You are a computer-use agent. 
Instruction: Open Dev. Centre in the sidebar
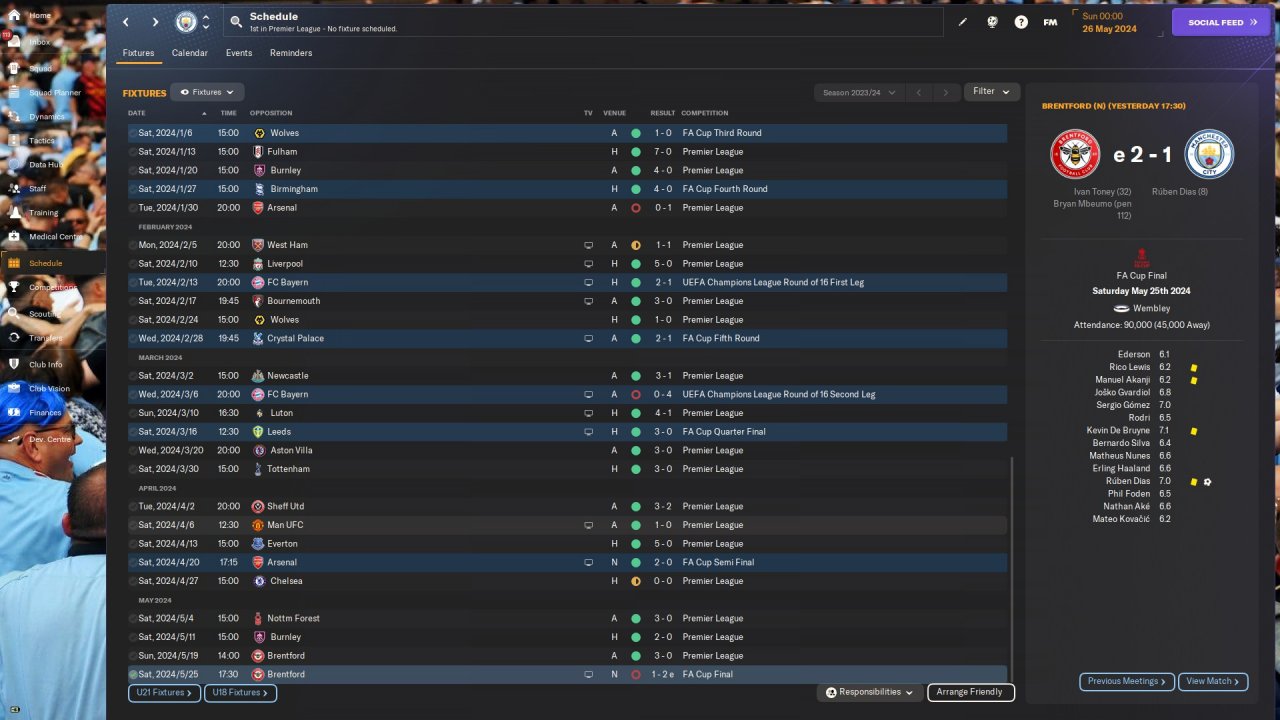coord(50,439)
